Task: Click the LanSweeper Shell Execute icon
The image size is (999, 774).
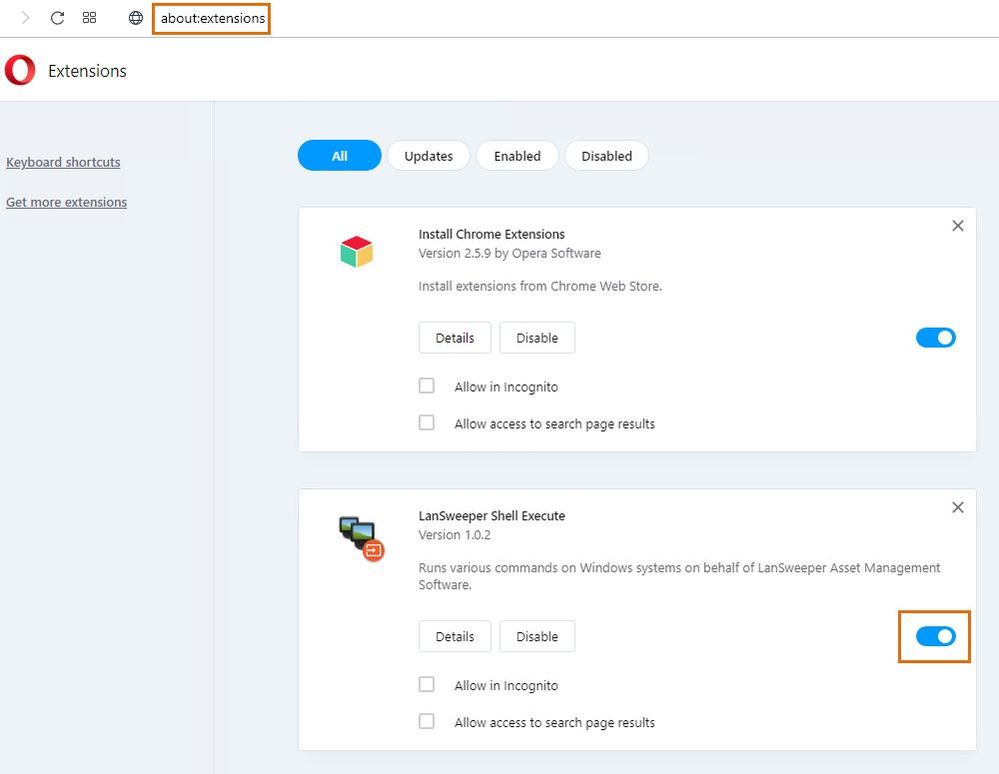Action: click(360, 537)
